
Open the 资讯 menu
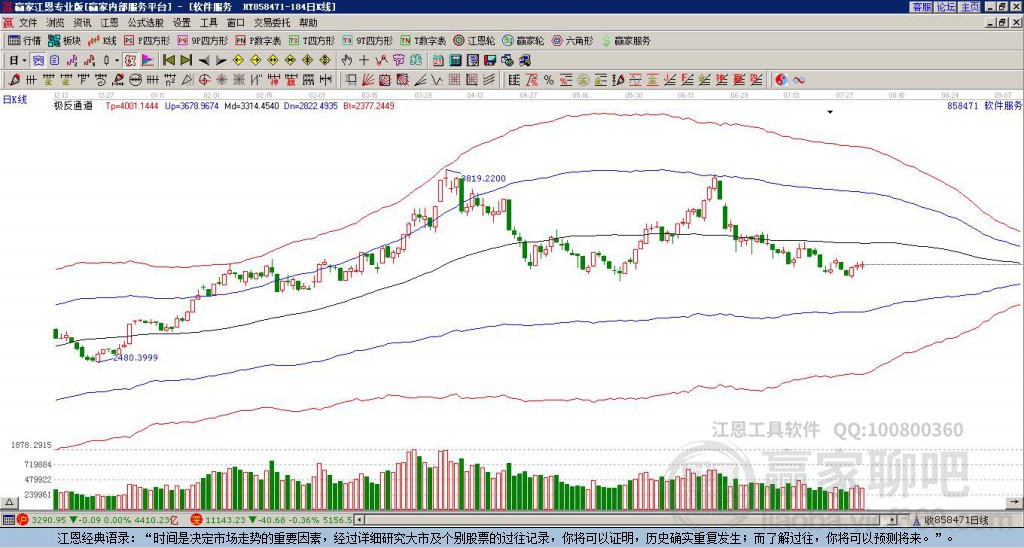pos(82,23)
